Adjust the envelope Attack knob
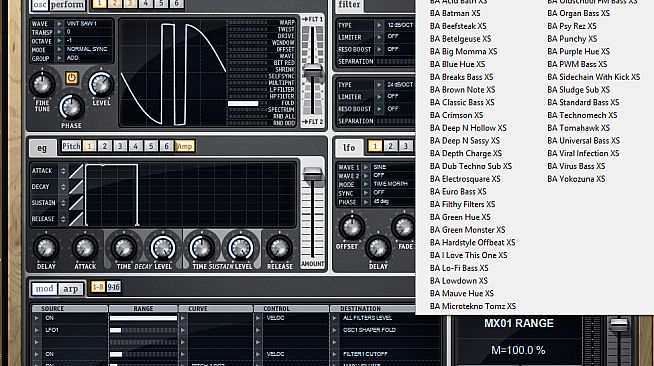 pos(85,248)
